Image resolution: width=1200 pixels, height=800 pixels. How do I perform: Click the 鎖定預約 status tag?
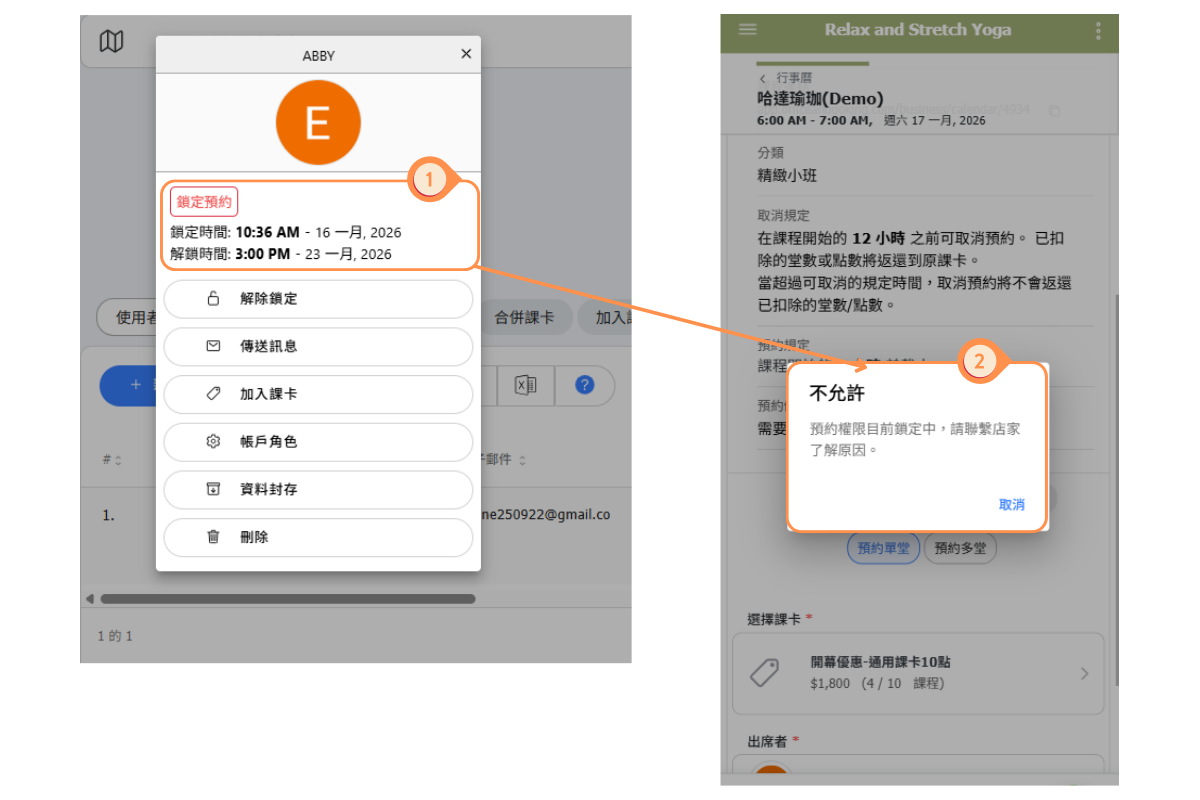click(x=204, y=202)
